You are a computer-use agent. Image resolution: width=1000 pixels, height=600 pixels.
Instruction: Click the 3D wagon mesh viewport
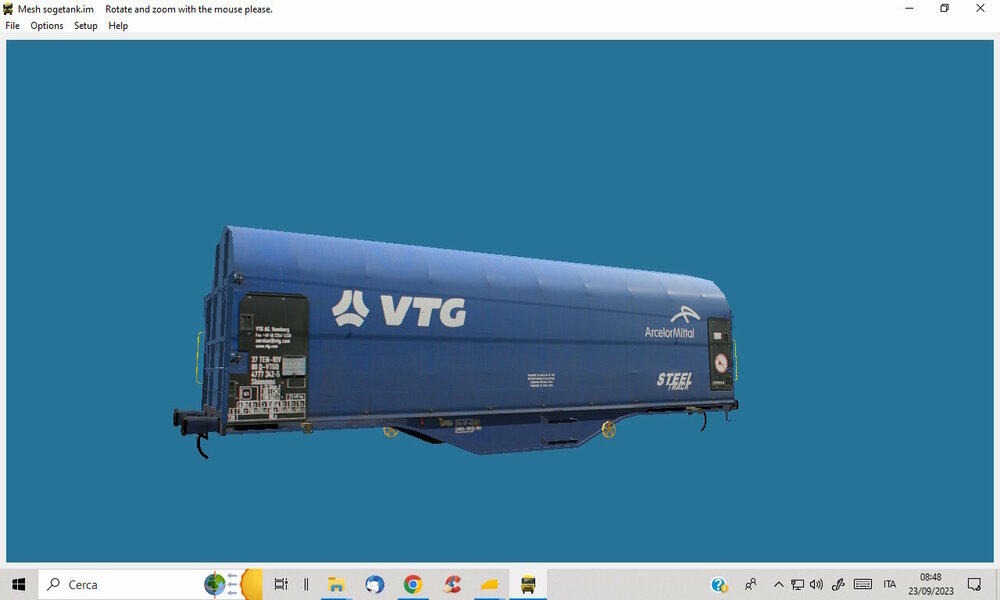pyautogui.click(x=499, y=301)
